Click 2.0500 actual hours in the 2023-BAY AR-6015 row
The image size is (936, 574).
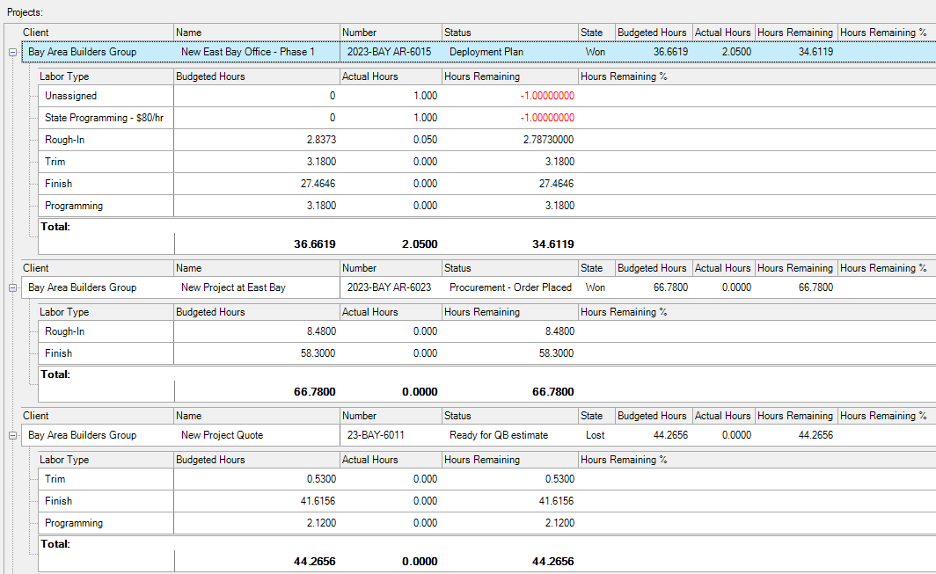point(737,52)
